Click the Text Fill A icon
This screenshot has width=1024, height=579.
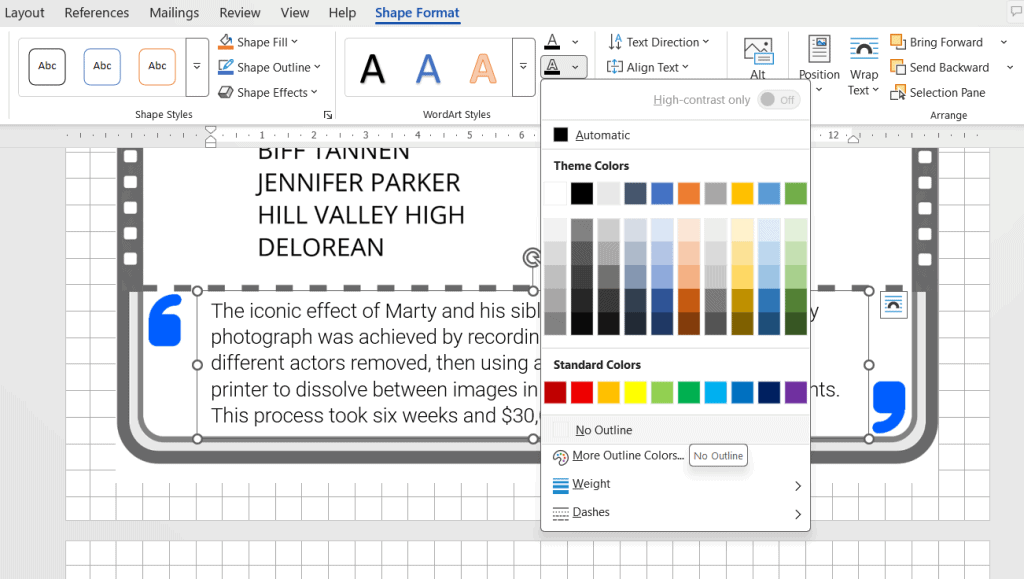pyautogui.click(x=552, y=42)
